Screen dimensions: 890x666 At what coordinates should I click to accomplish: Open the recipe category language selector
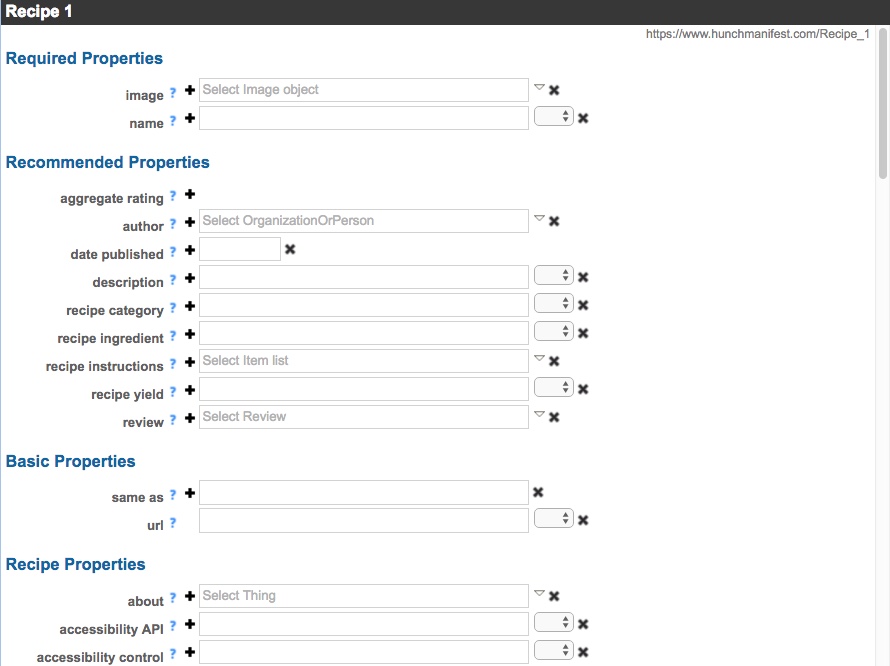[x=553, y=303]
